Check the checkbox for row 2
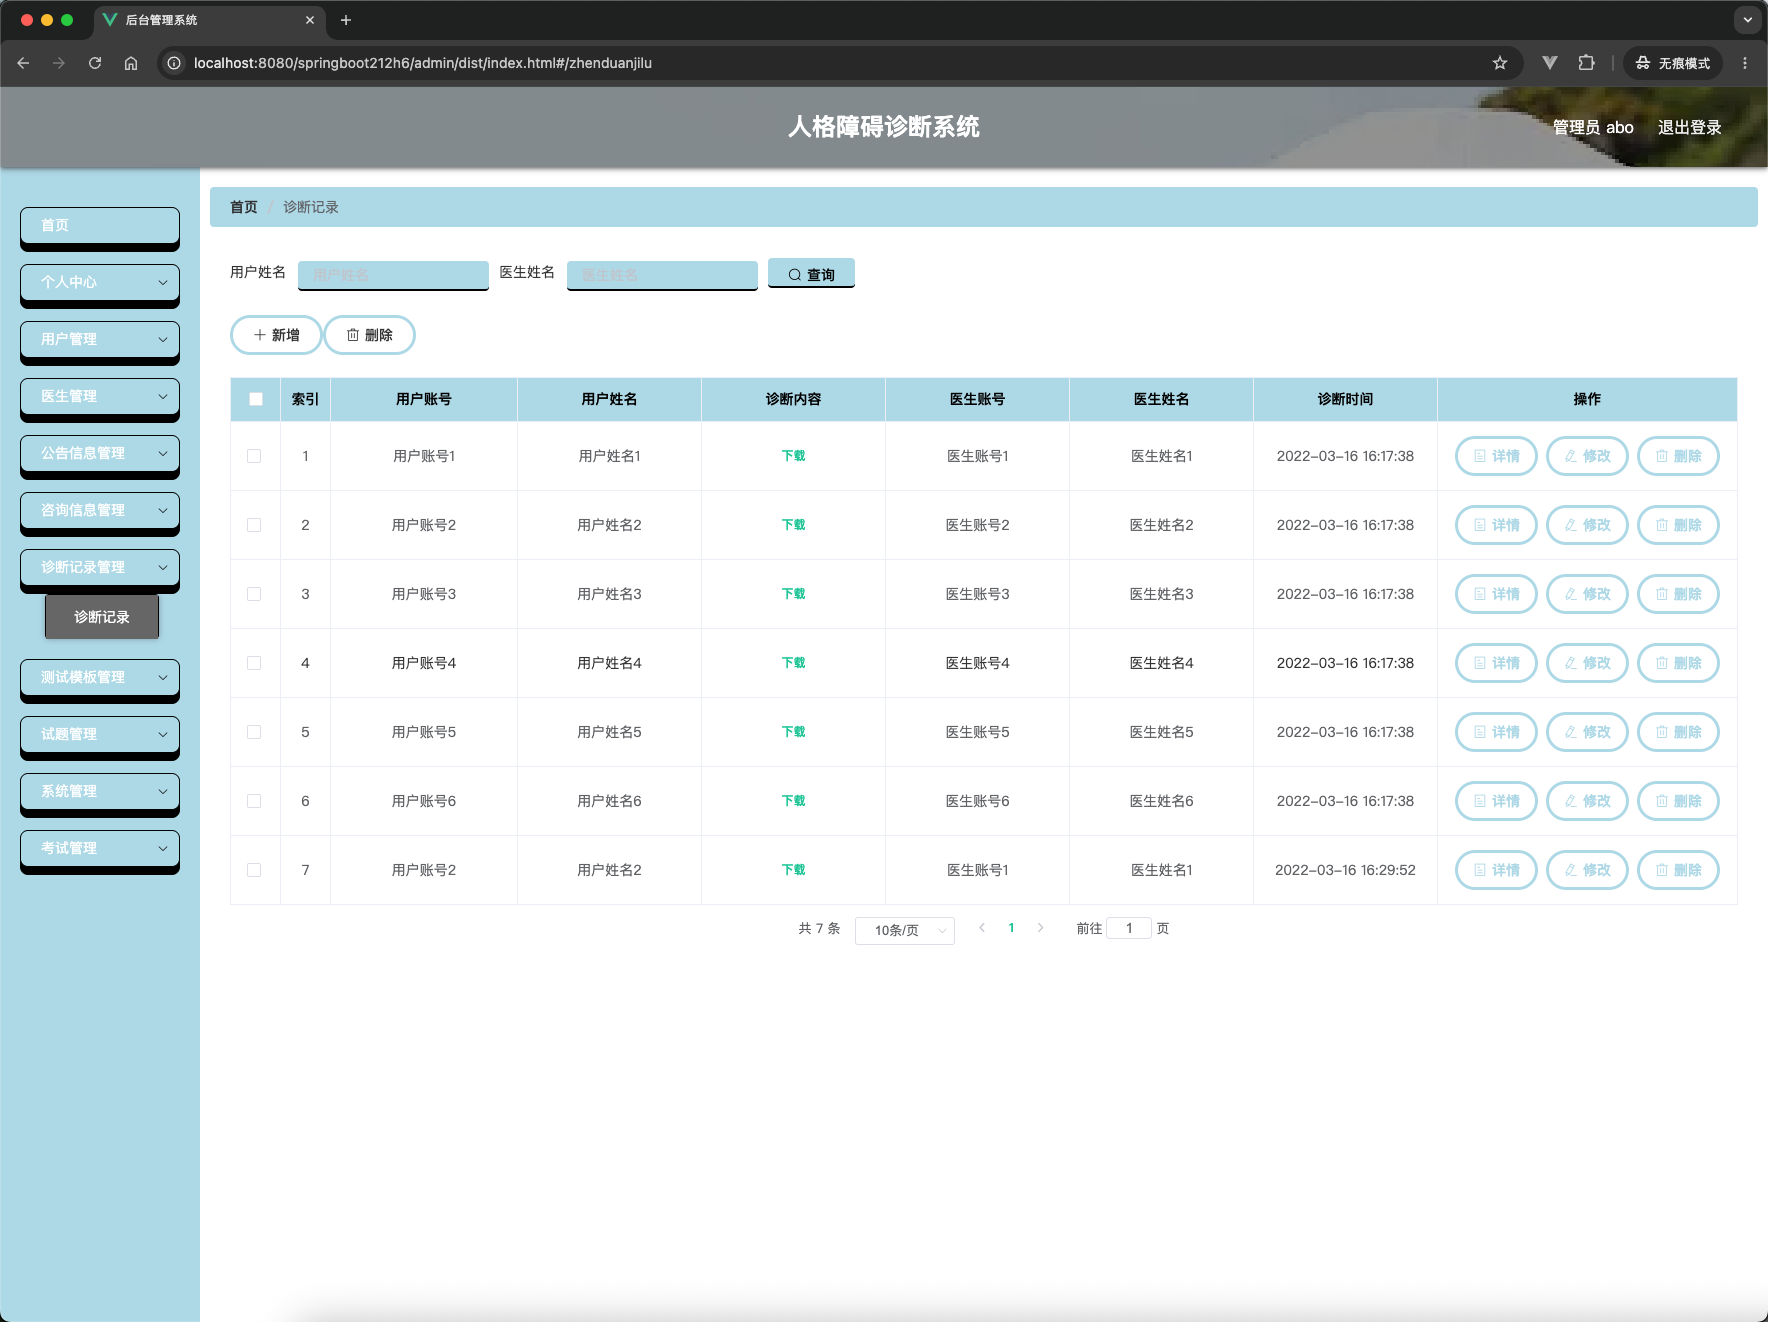This screenshot has width=1768, height=1322. coord(254,525)
